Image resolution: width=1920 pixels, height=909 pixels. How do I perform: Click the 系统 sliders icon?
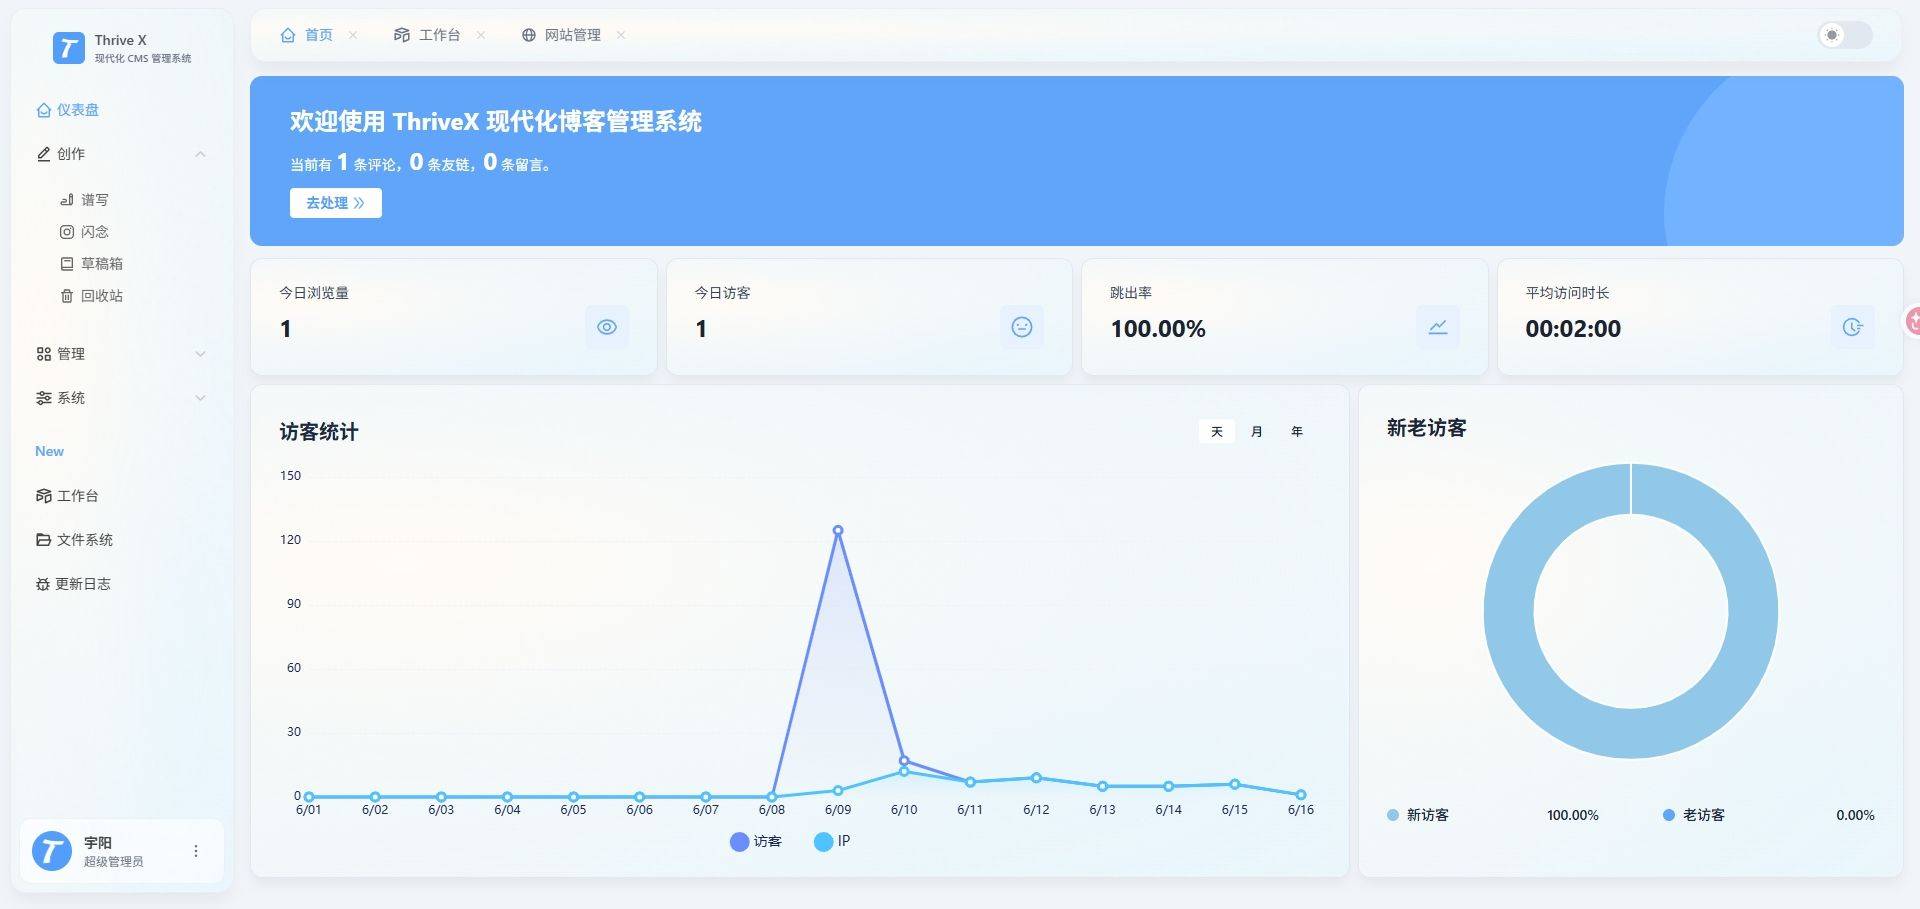[43, 398]
